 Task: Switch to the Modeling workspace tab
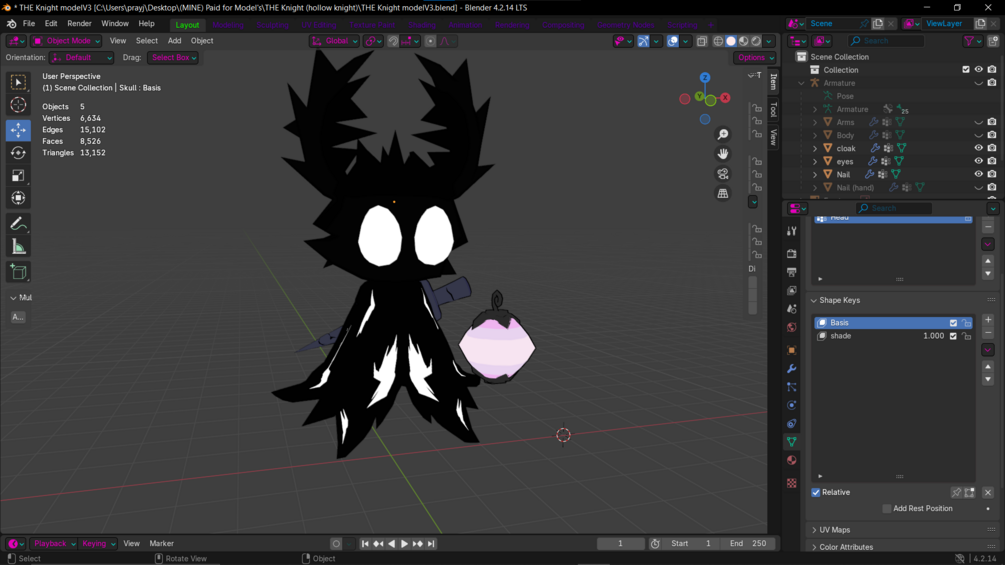tap(228, 25)
